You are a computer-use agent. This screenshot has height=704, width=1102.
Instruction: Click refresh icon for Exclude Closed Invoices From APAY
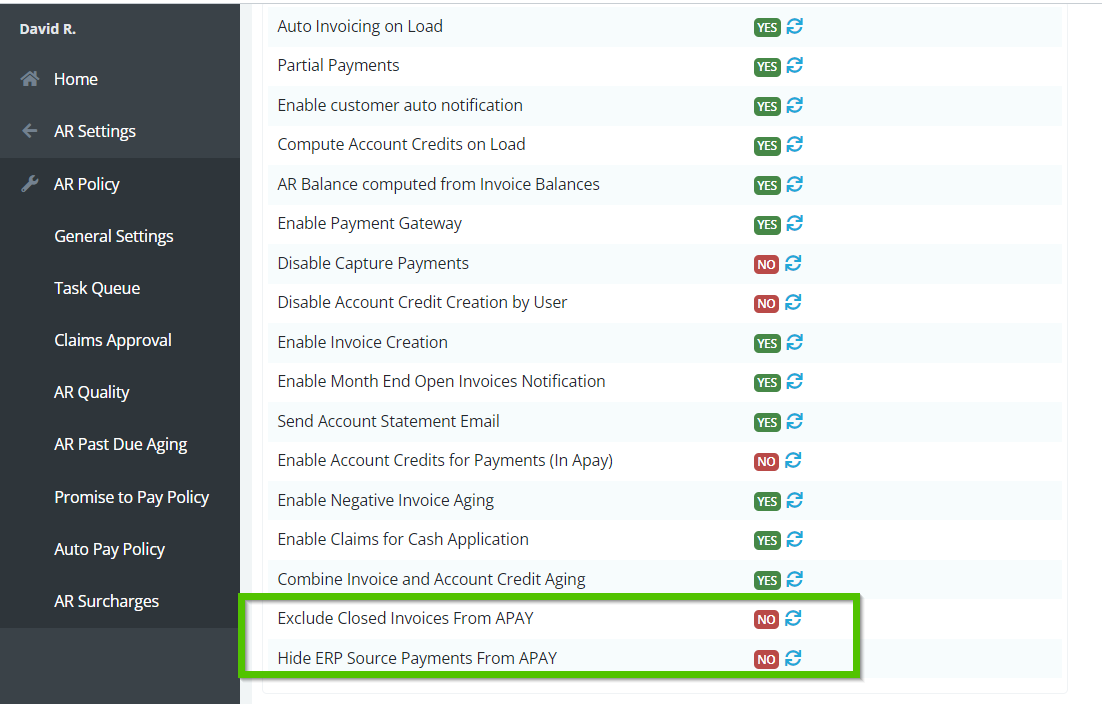point(793,619)
